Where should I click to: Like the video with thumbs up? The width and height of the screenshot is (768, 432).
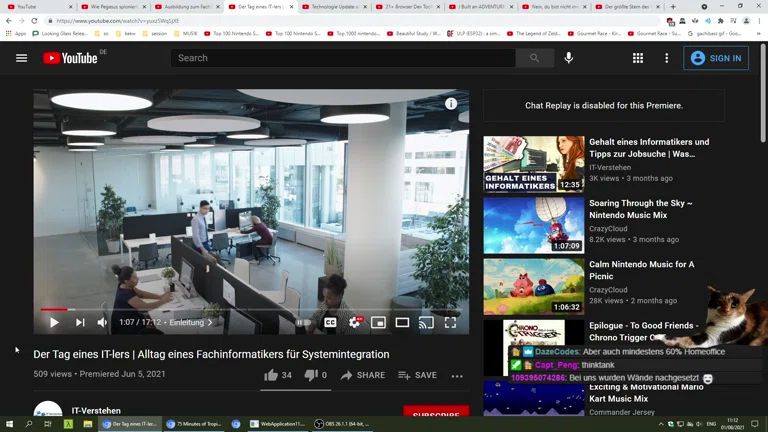pyautogui.click(x=271, y=376)
